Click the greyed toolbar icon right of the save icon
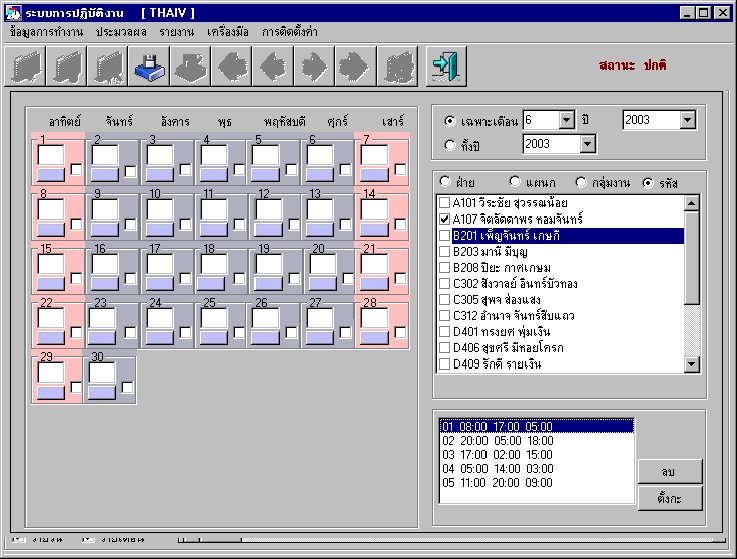Viewport: 737px width, 559px height. [x=190, y=66]
